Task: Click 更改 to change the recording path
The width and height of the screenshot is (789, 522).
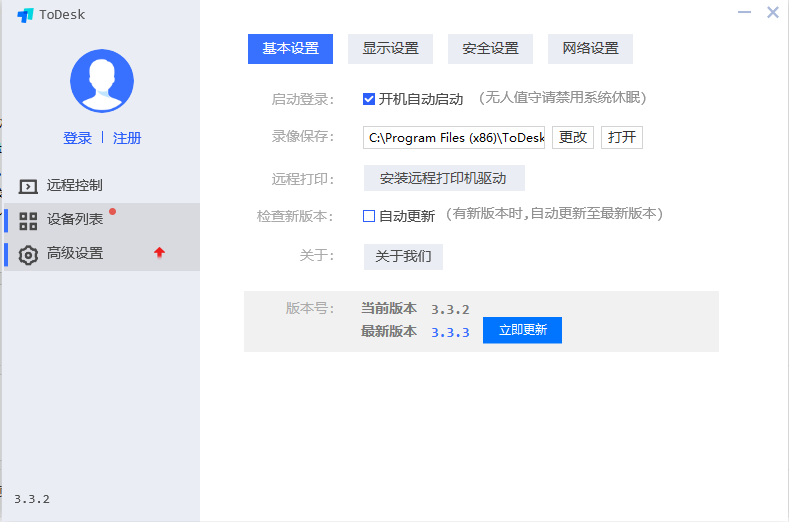Action: (573, 137)
